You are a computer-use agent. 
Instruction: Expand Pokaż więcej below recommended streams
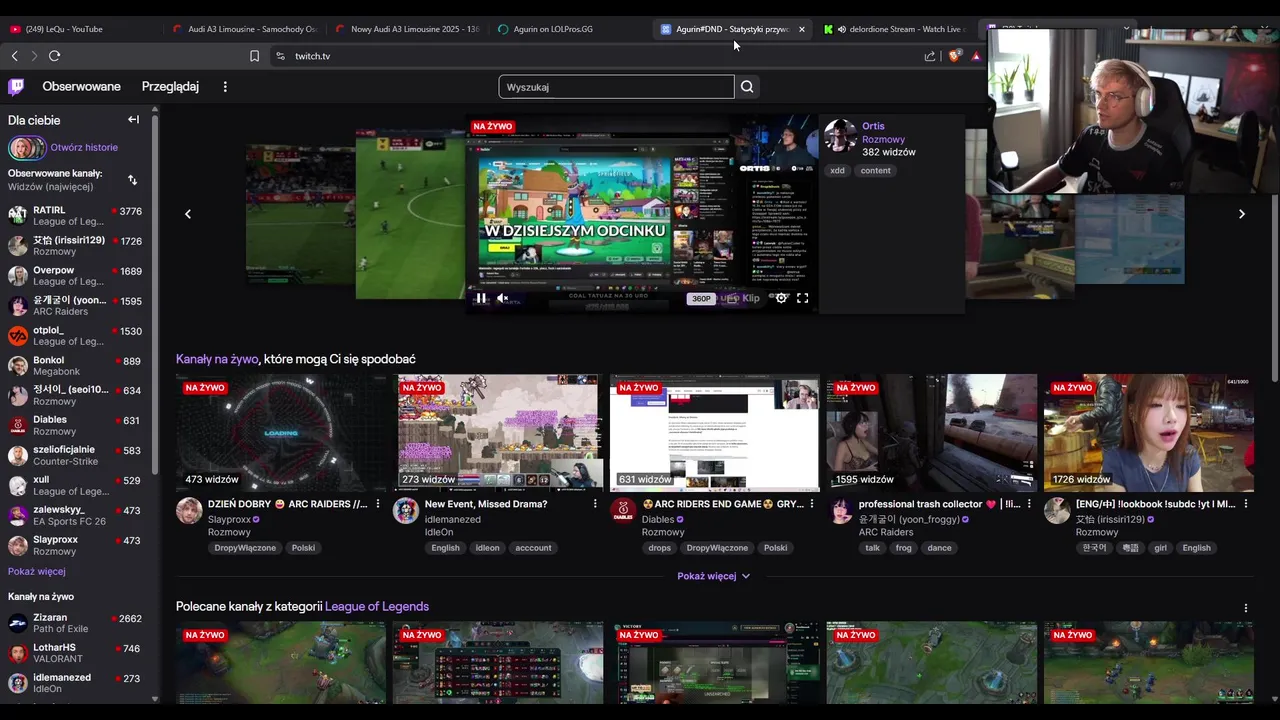pos(714,576)
